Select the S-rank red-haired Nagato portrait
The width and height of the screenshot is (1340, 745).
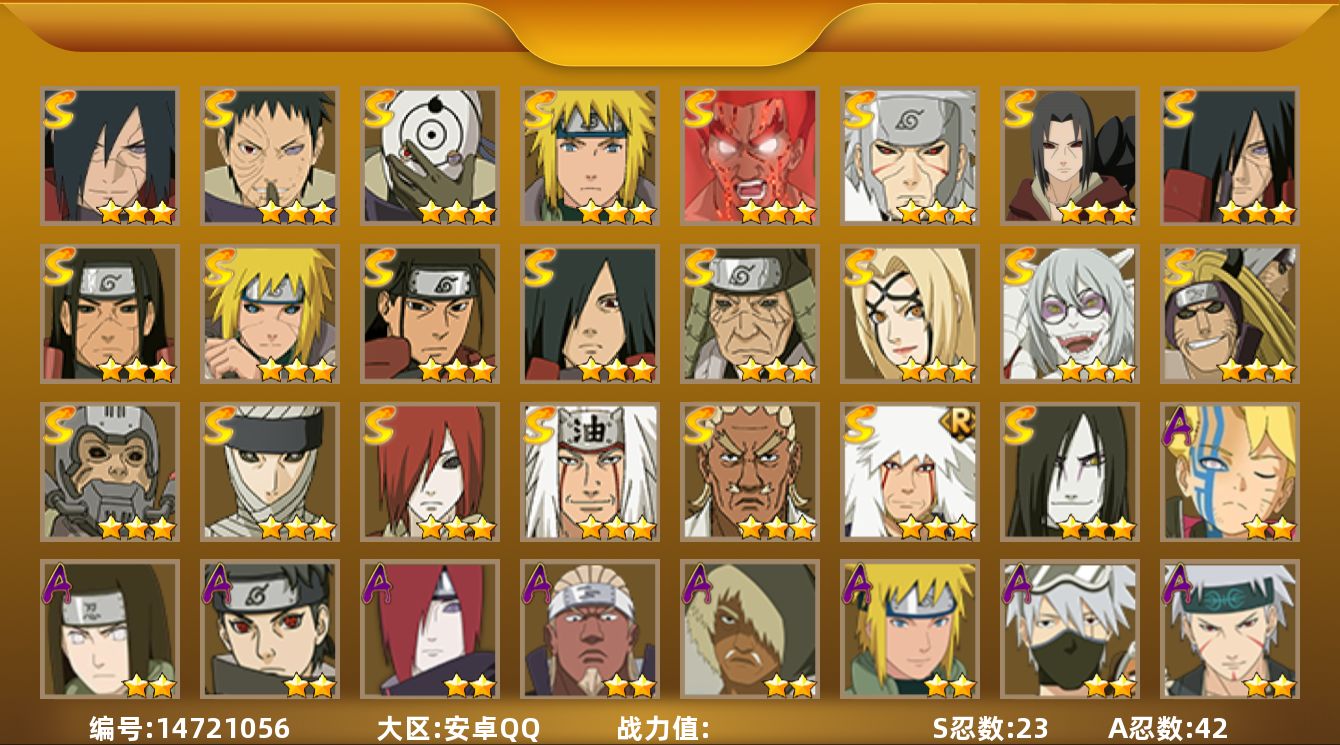tap(430, 471)
